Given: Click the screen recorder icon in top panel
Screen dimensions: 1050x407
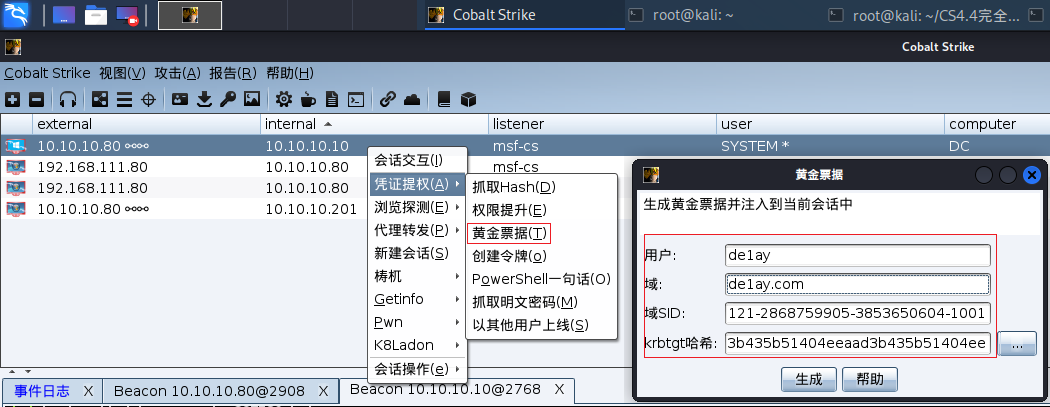Looking at the screenshot, I should 127,15.
